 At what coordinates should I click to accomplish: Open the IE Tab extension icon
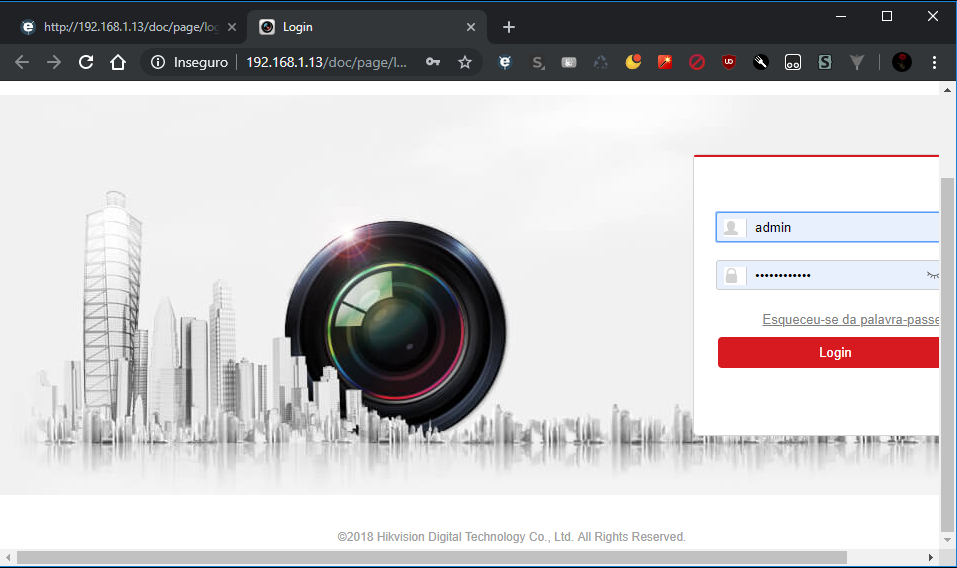click(x=505, y=62)
